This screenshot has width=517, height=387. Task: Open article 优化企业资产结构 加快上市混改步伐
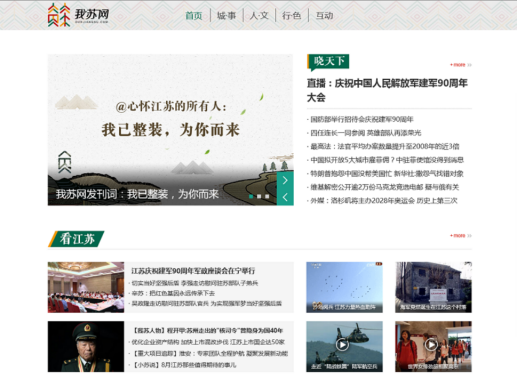pos(208,342)
